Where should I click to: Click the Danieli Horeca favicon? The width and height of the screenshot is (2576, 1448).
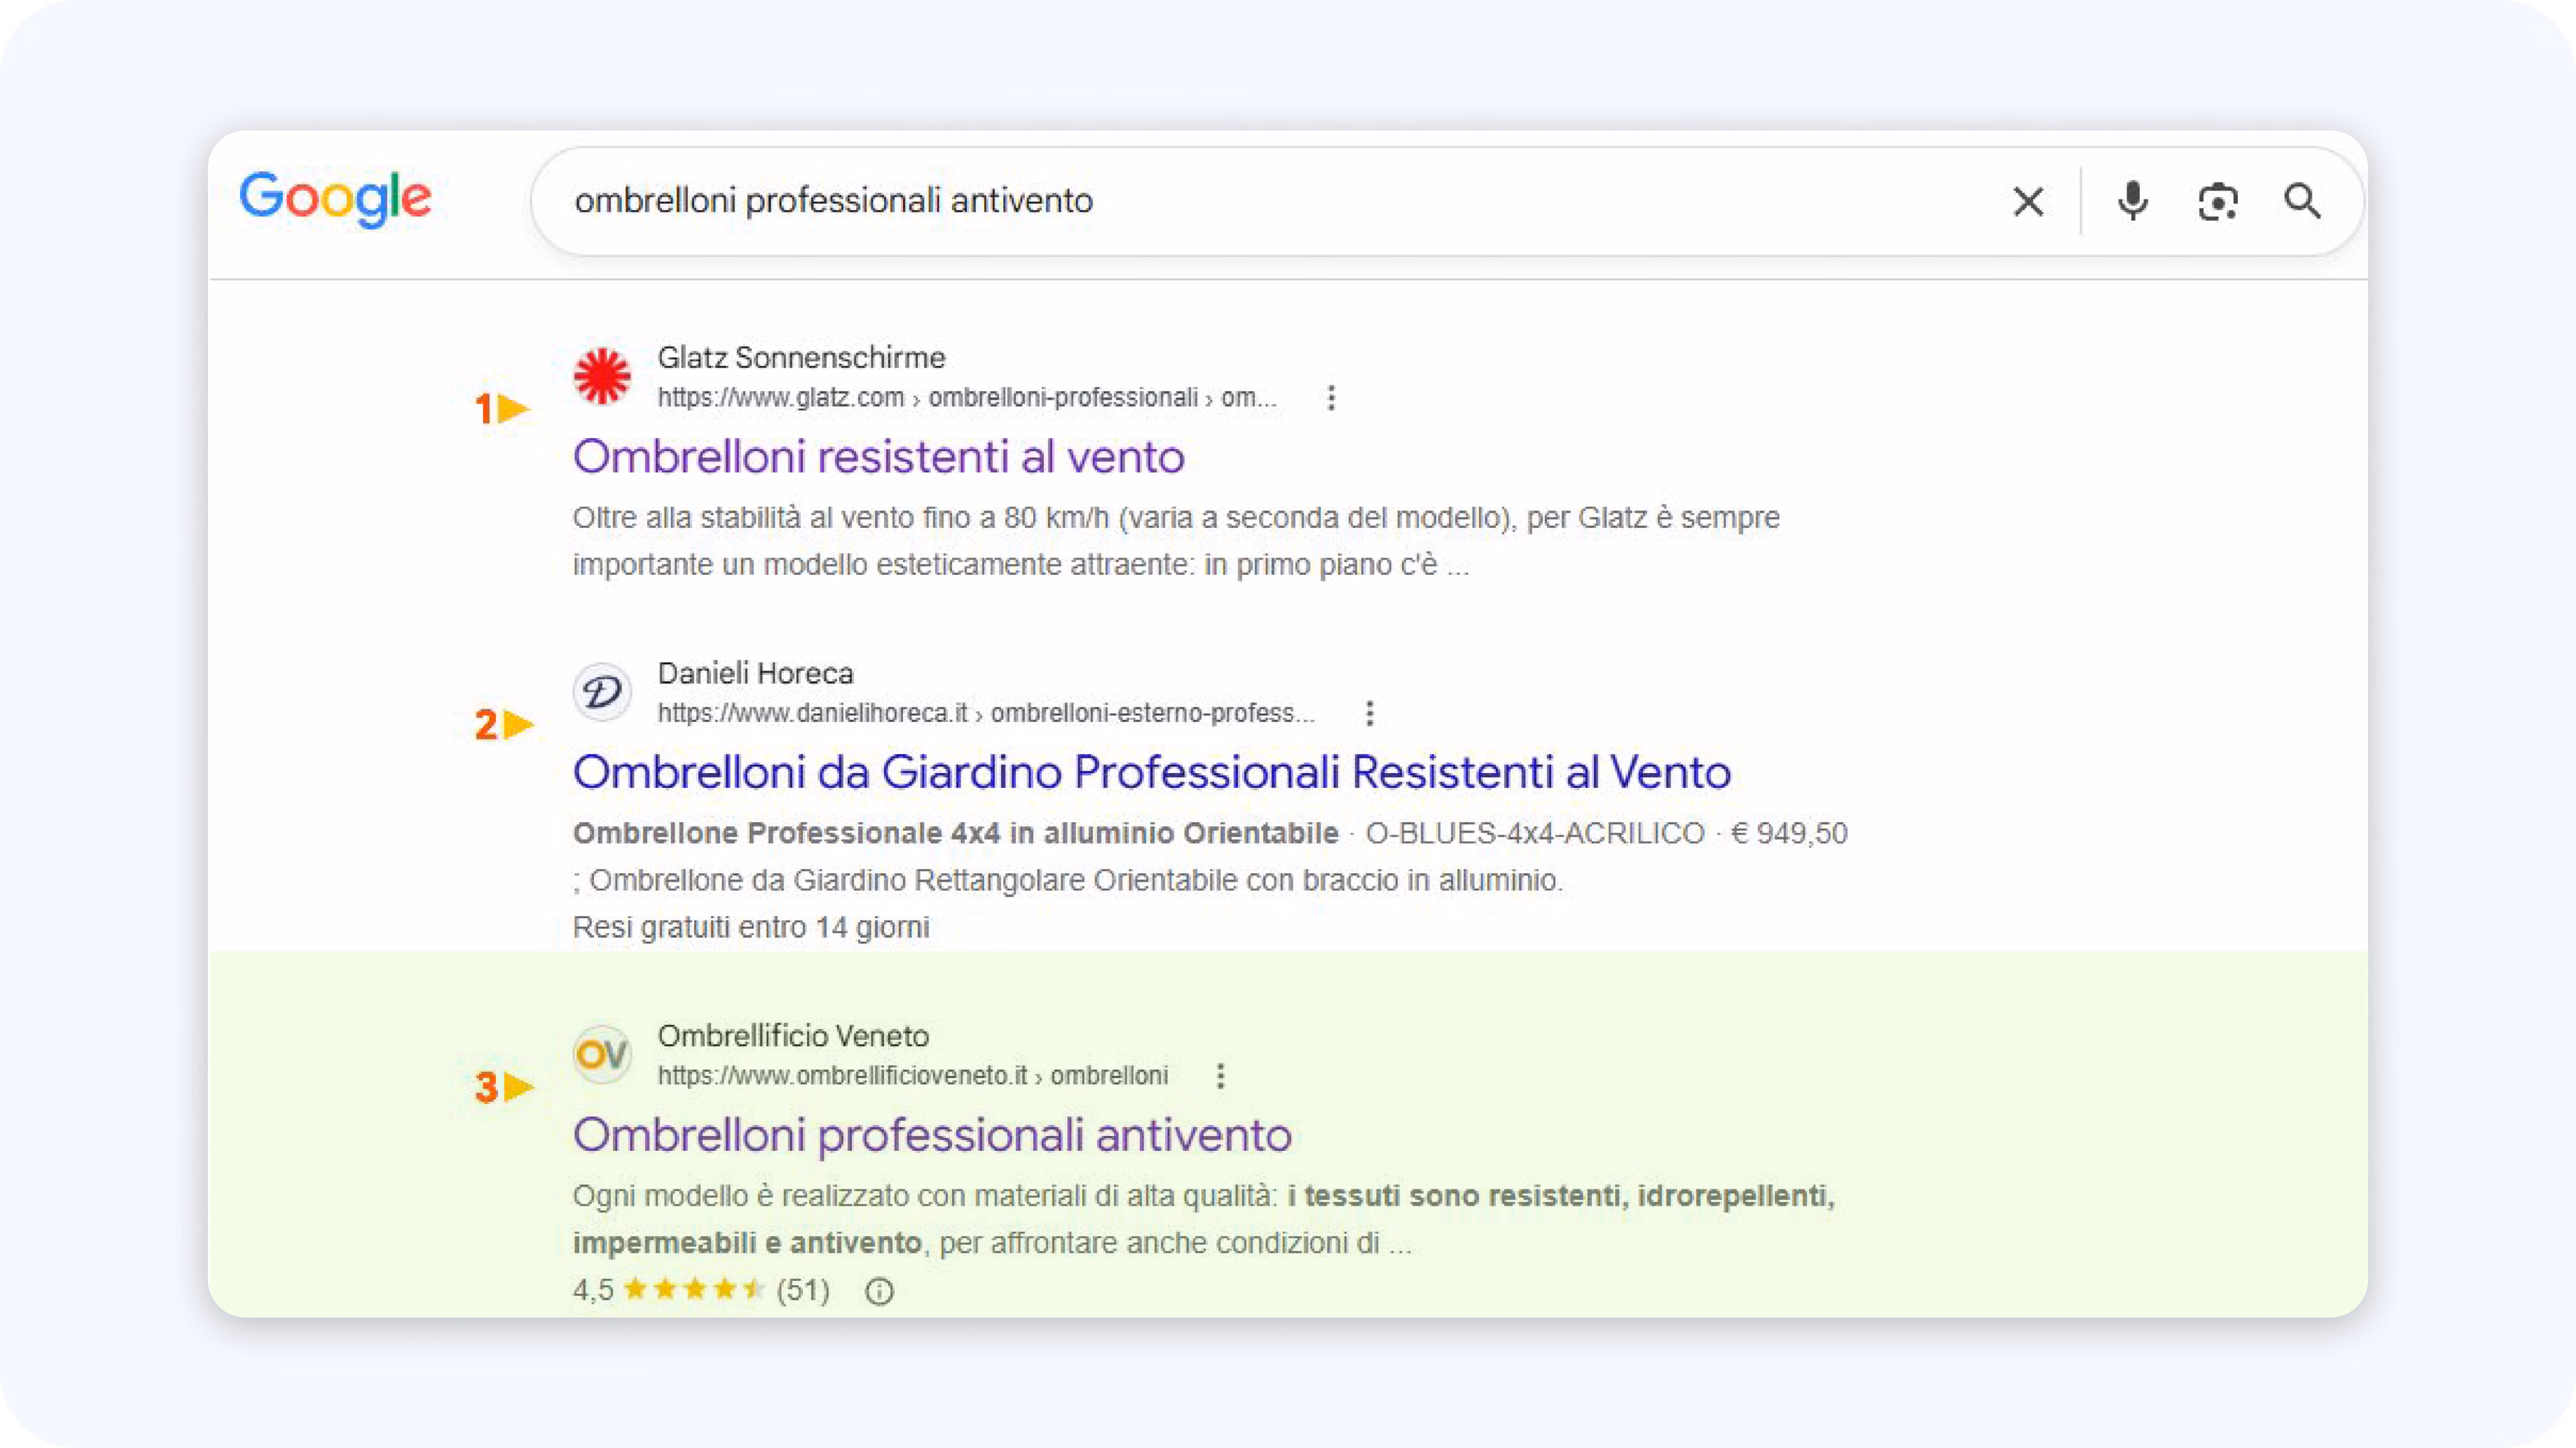[602, 692]
